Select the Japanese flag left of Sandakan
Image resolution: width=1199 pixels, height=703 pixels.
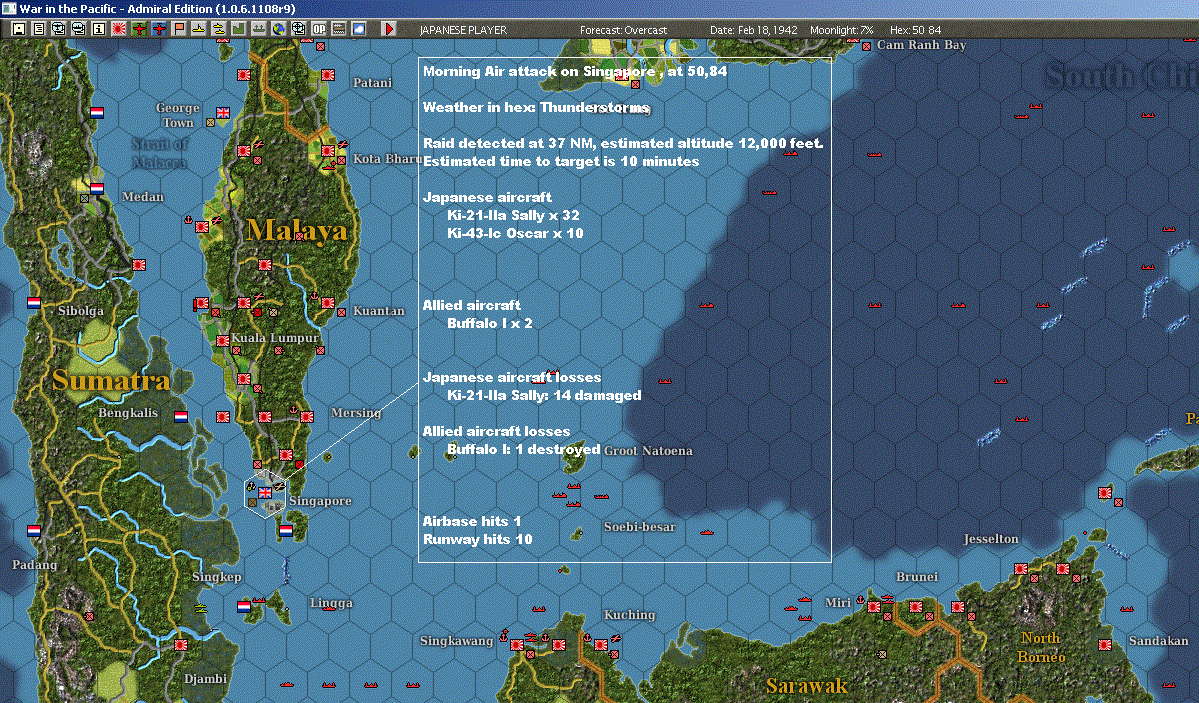click(1104, 645)
